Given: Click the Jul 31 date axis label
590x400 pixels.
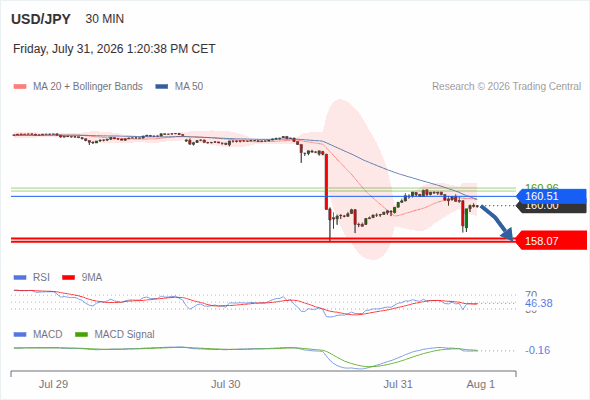Looking at the screenshot, I should point(398,384).
